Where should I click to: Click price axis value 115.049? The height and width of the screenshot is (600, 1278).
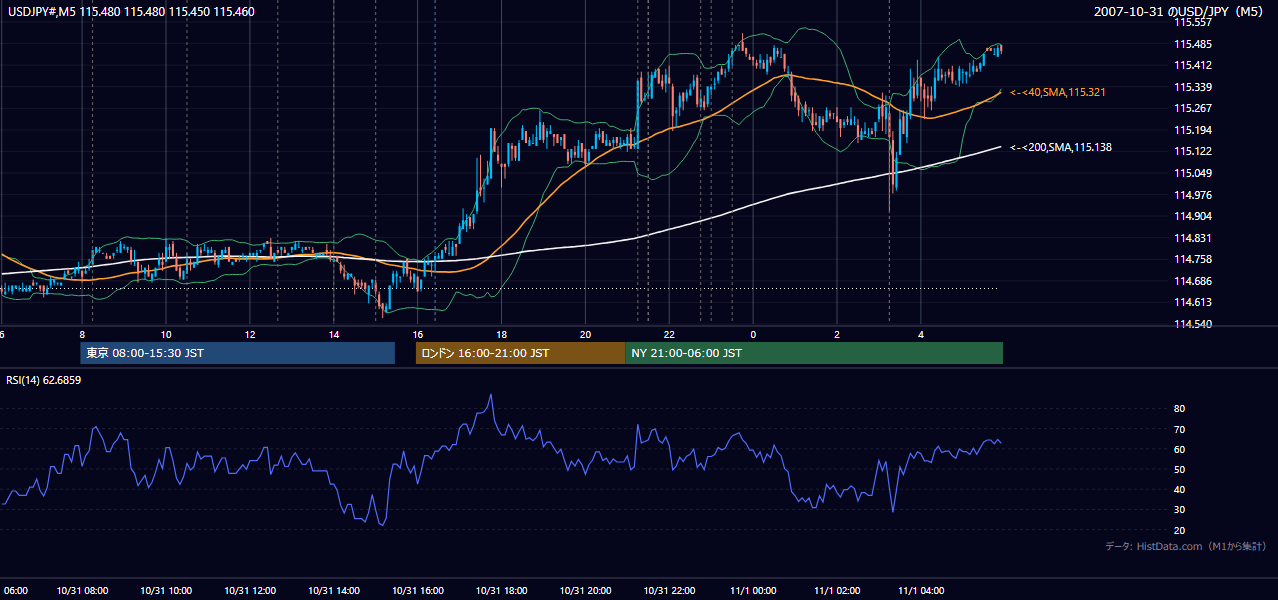pyautogui.click(x=1192, y=173)
